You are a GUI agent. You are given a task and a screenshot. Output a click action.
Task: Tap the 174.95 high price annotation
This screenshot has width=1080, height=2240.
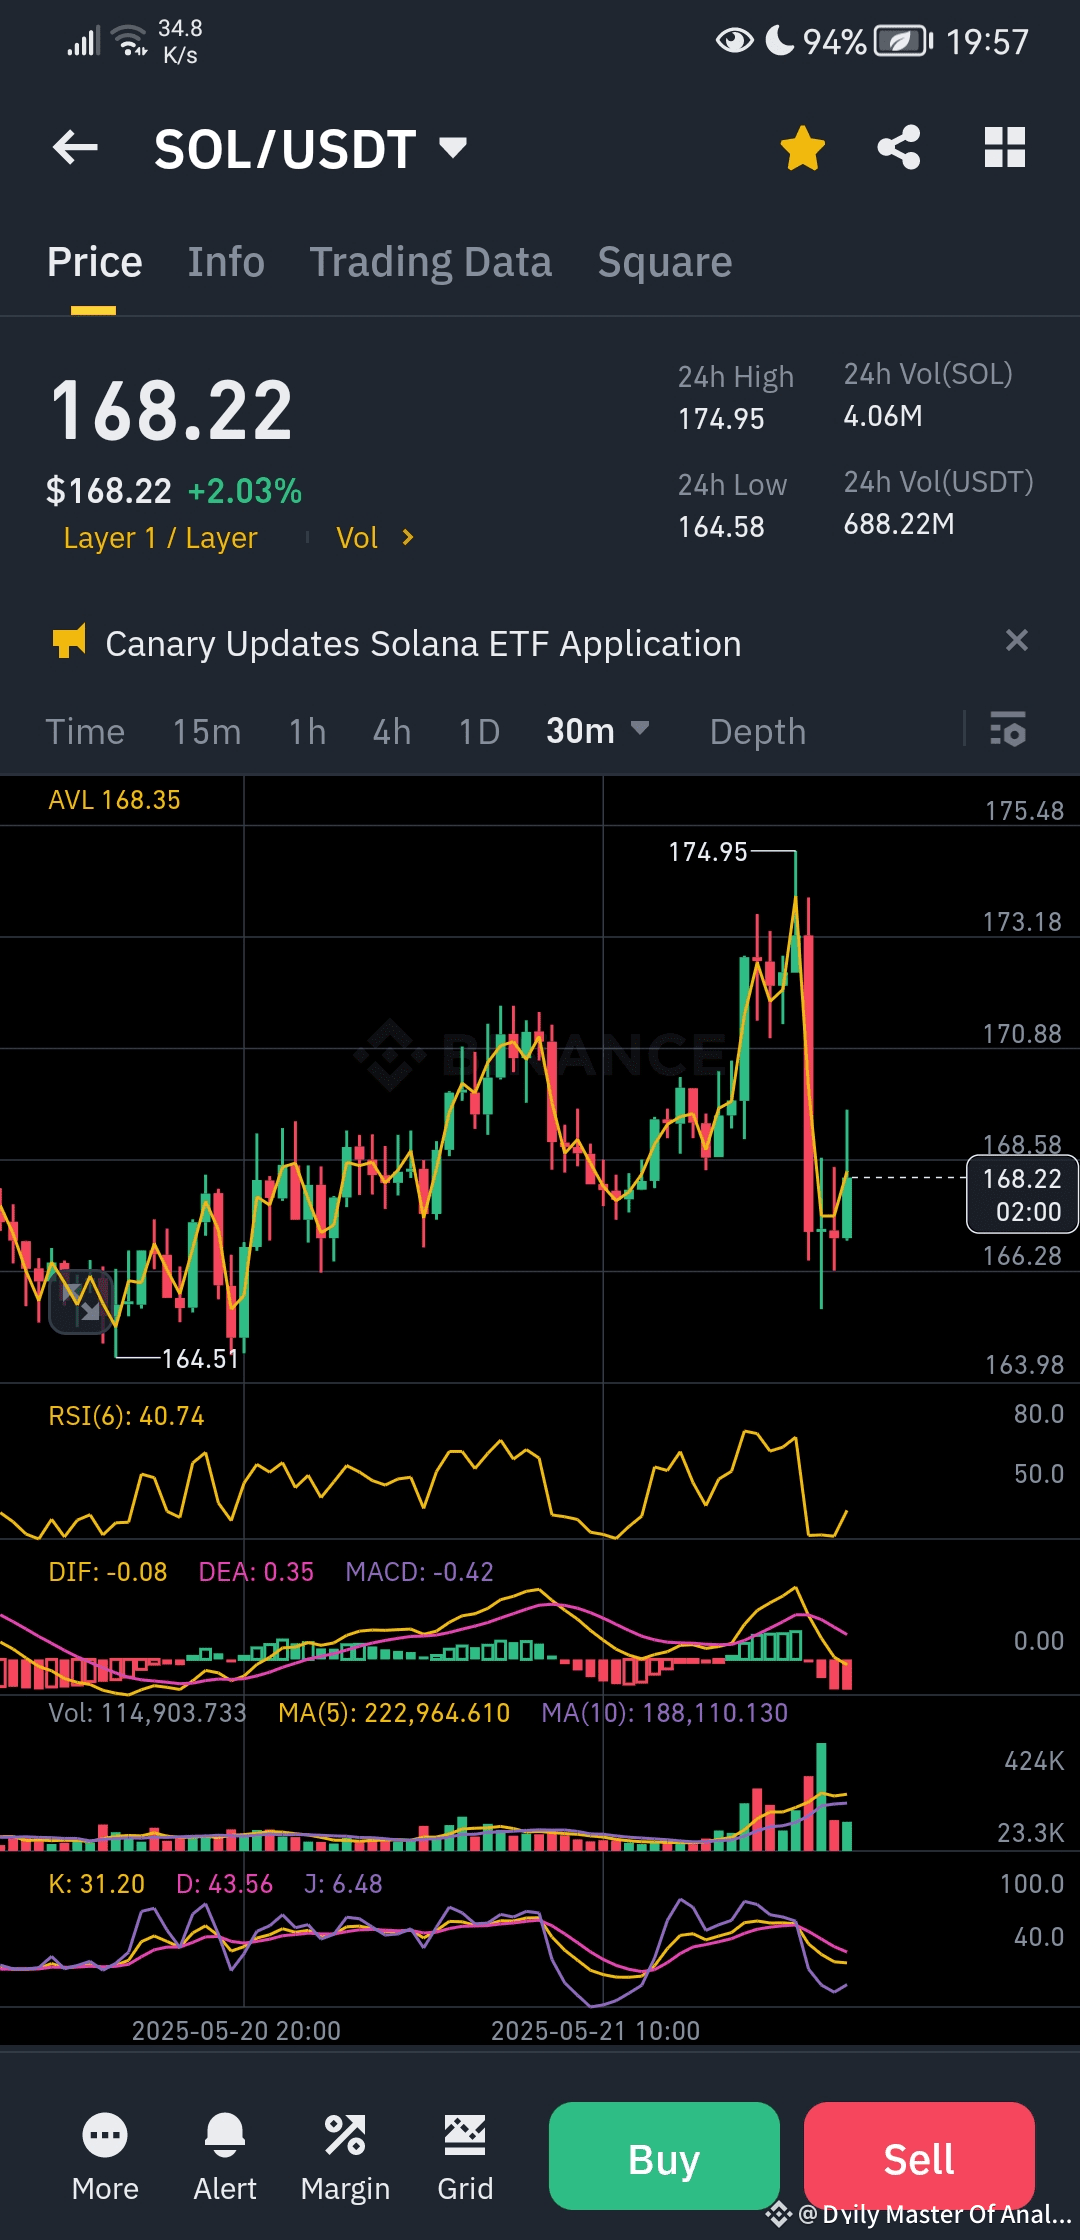click(708, 852)
